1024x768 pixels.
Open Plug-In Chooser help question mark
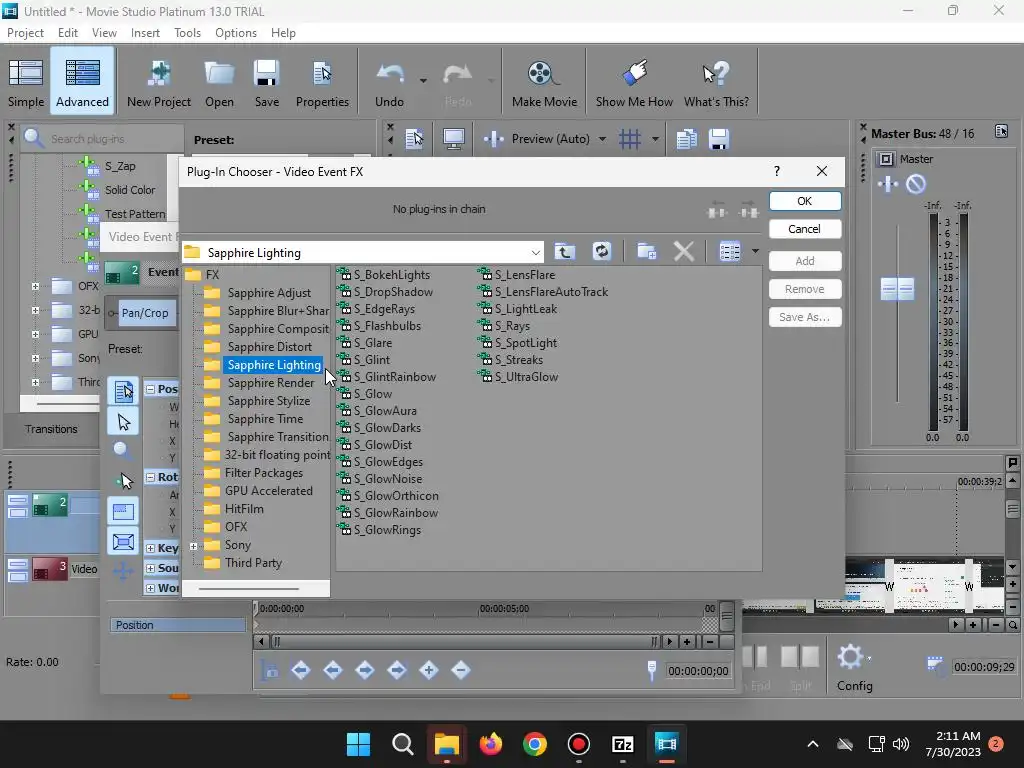(776, 171)
